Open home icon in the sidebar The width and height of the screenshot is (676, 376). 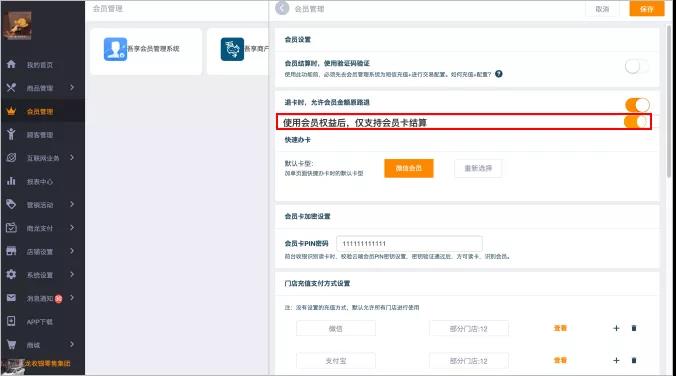[x=11, y=64]
